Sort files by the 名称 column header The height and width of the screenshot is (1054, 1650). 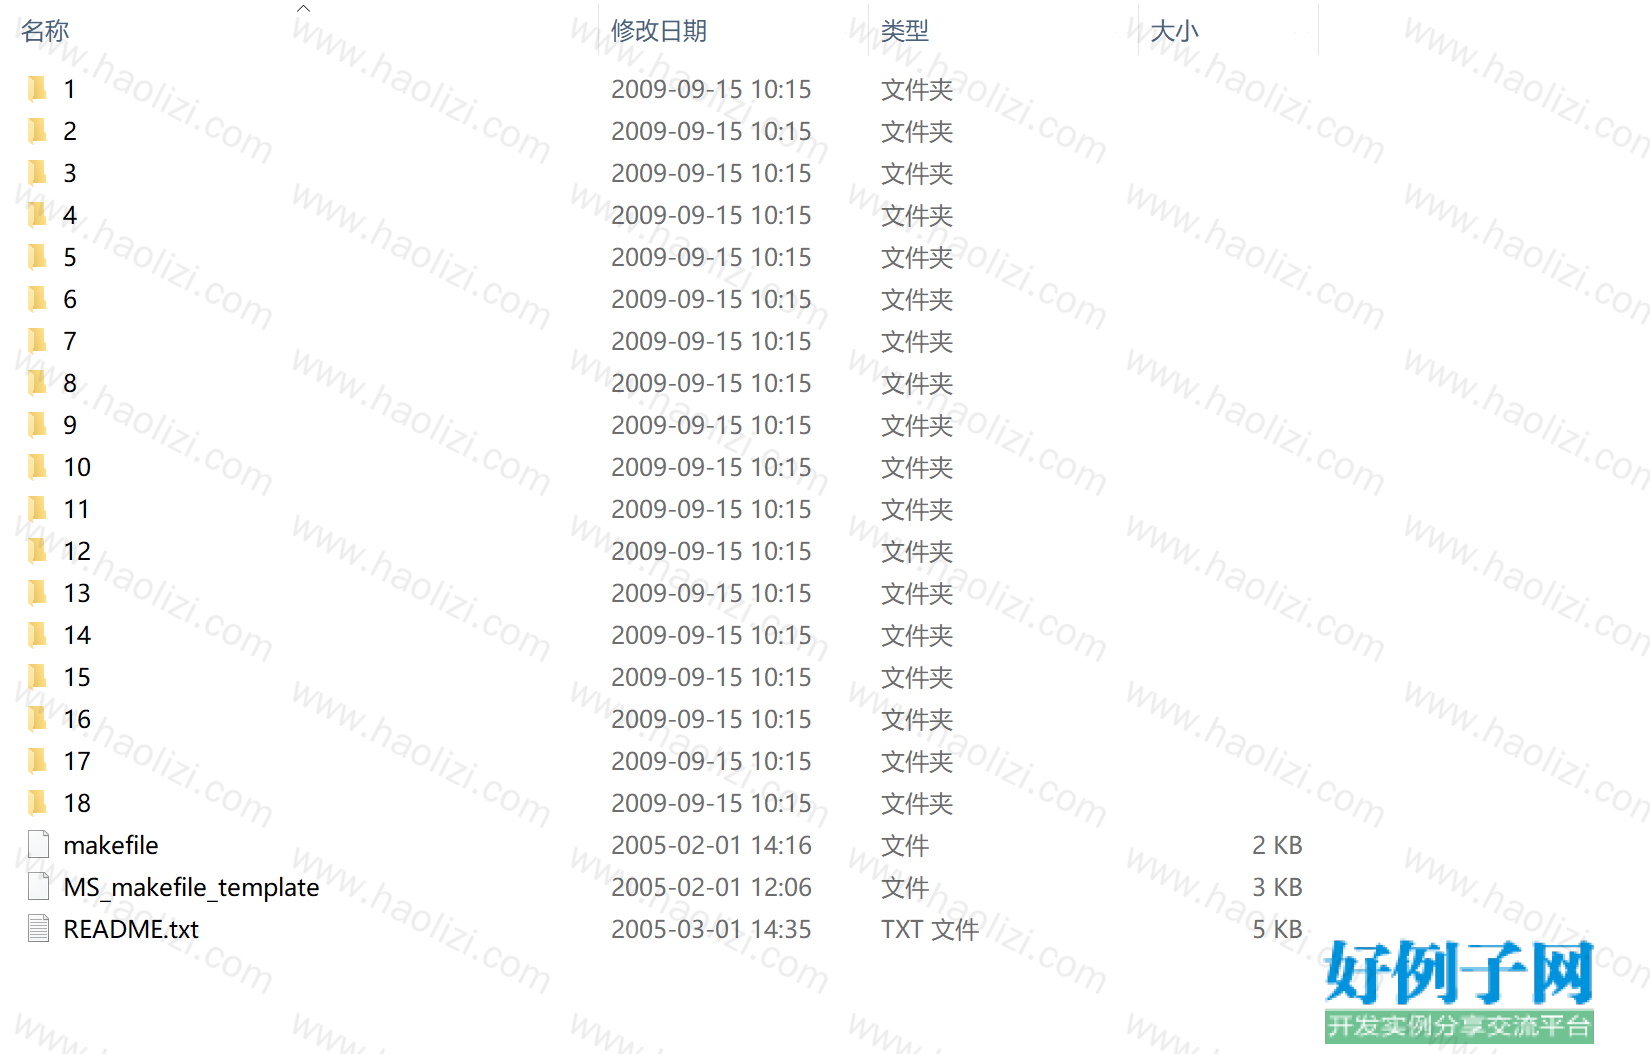[x=45, y=31]
